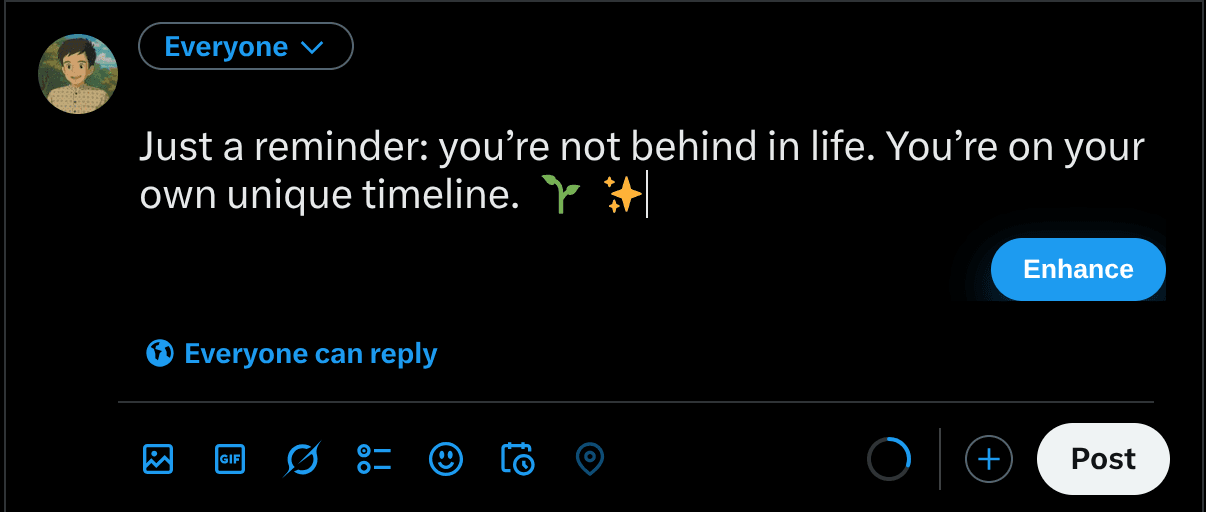
Task: Tag a location with the pin icon
Action: pyautogui.click(x=590, y=459)
